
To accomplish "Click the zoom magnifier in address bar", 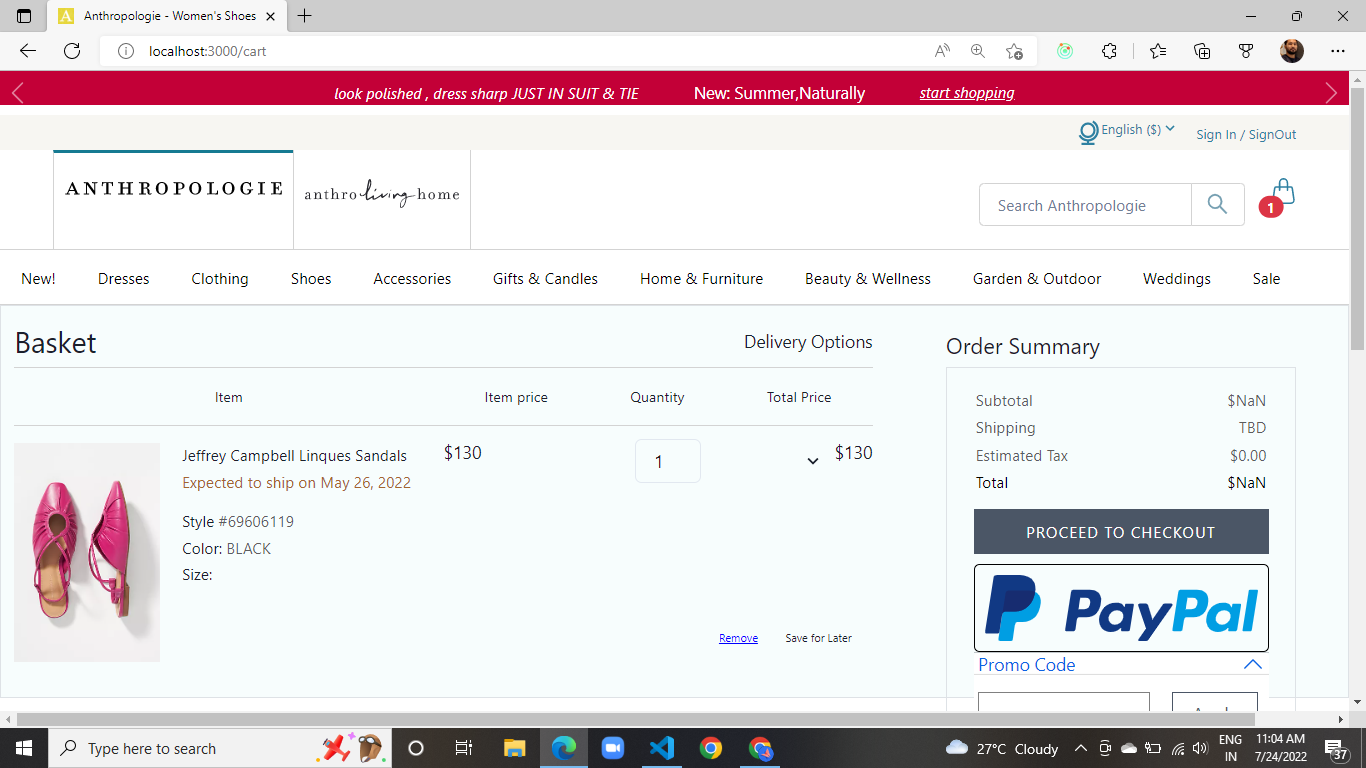I will 978,51.
